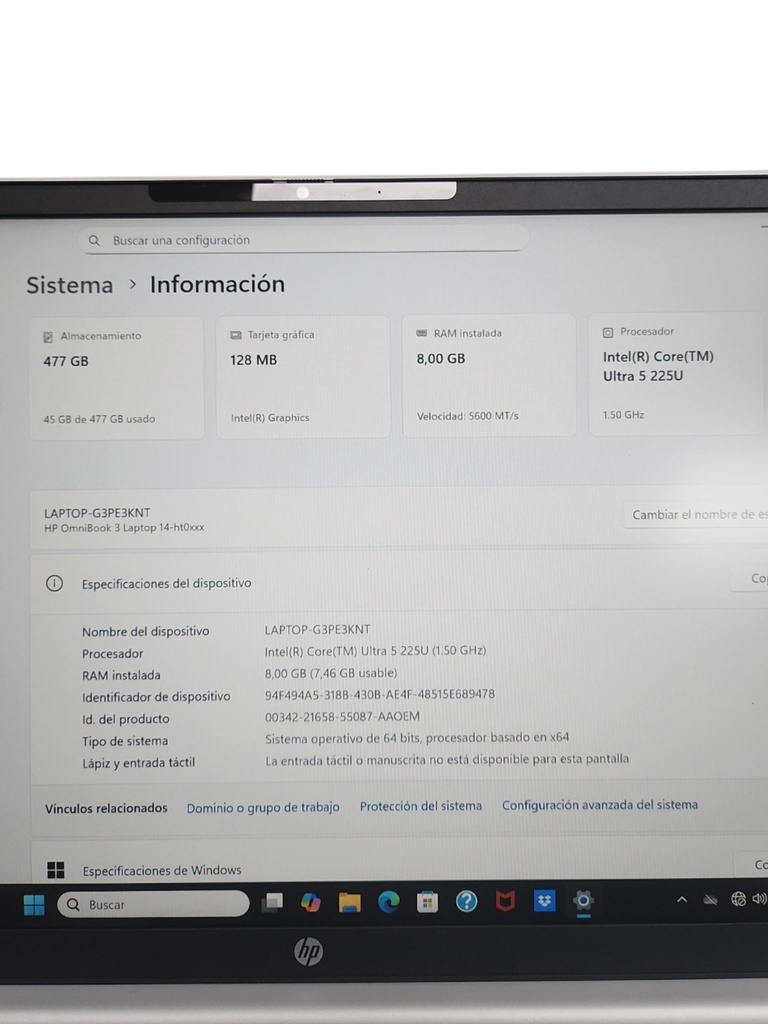Open Microsoft Store from the taskbar
This screenshot has height=1024, width=768.
tap(427, 902)
